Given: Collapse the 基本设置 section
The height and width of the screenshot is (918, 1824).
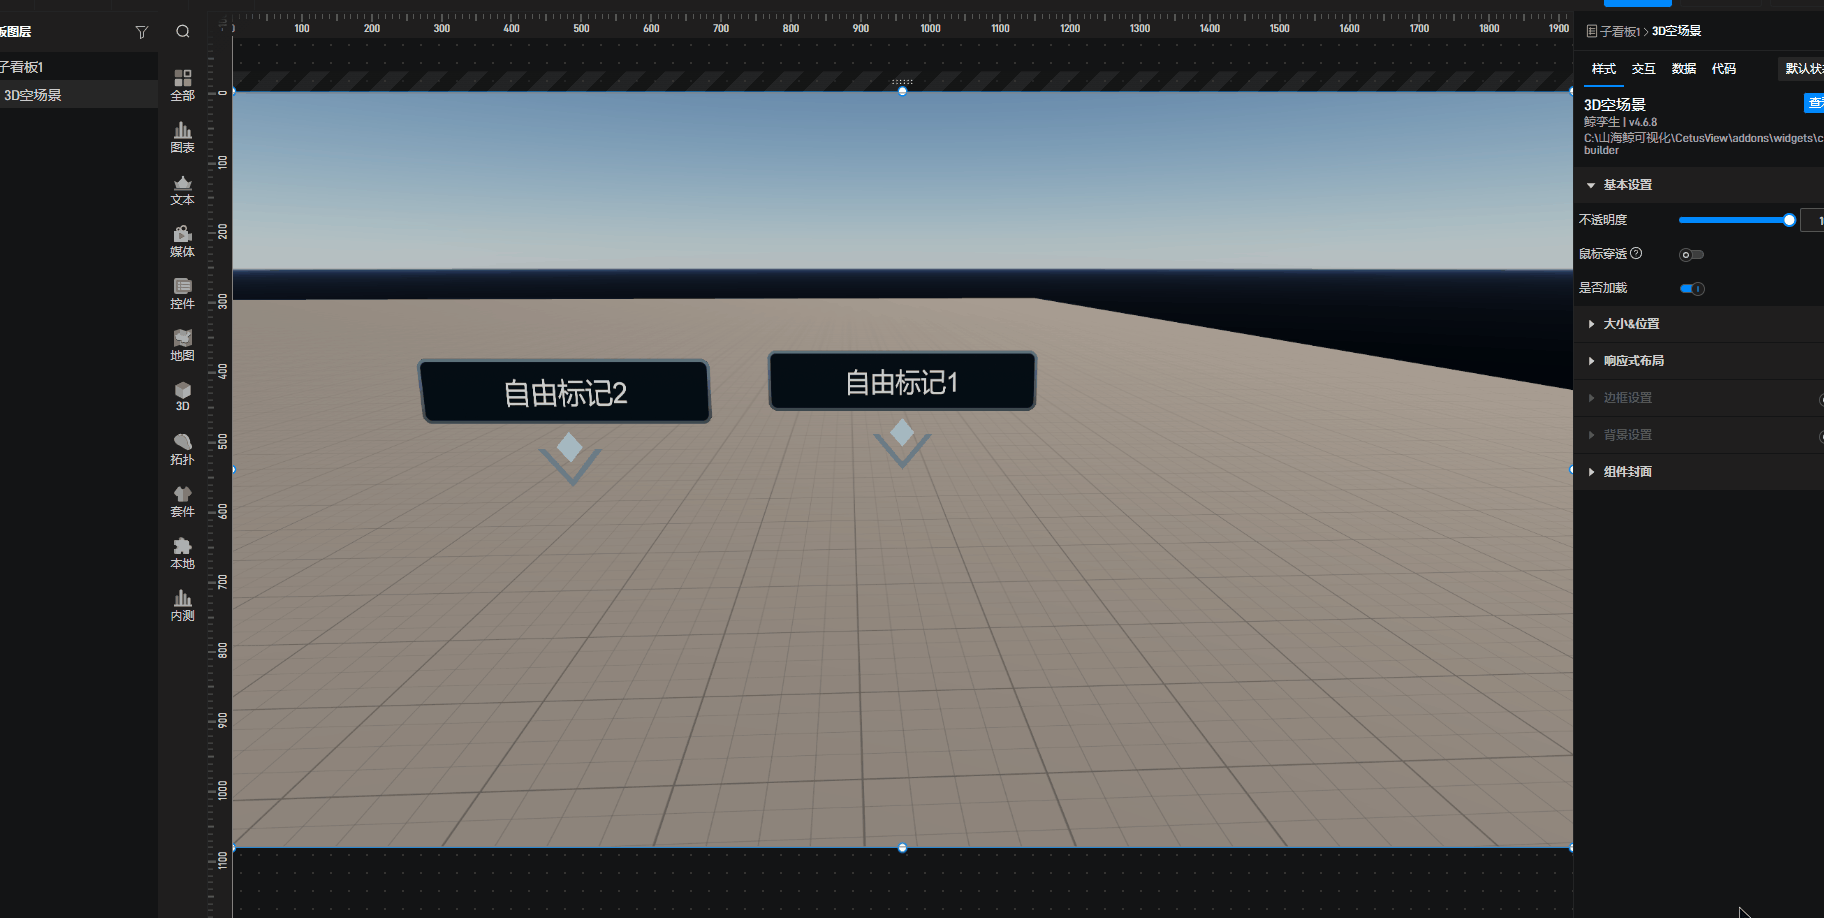Looking at the screenshot, I should click(x=1591, y=185).
